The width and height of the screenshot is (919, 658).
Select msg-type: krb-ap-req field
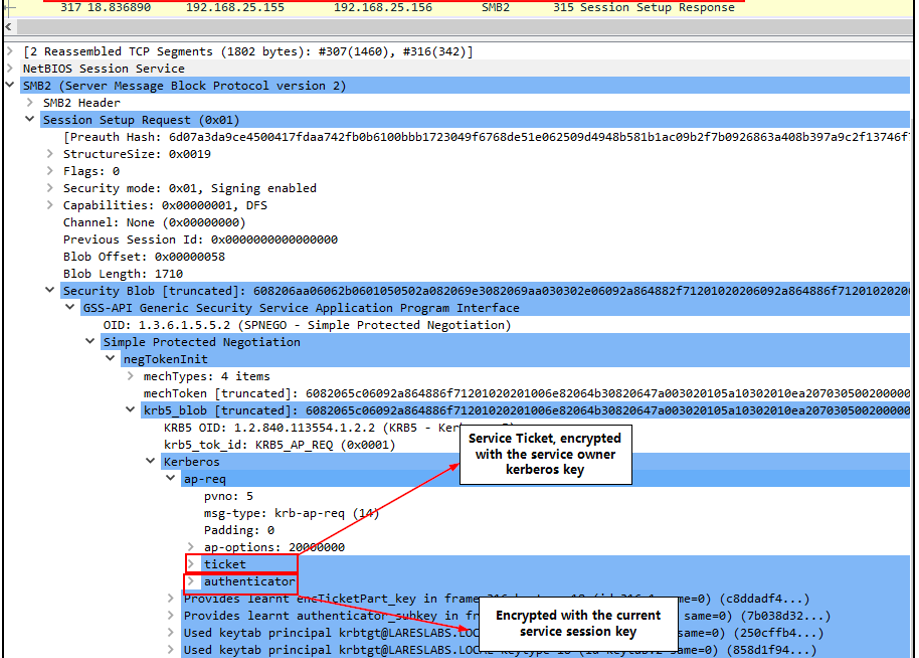coord(291,513)
